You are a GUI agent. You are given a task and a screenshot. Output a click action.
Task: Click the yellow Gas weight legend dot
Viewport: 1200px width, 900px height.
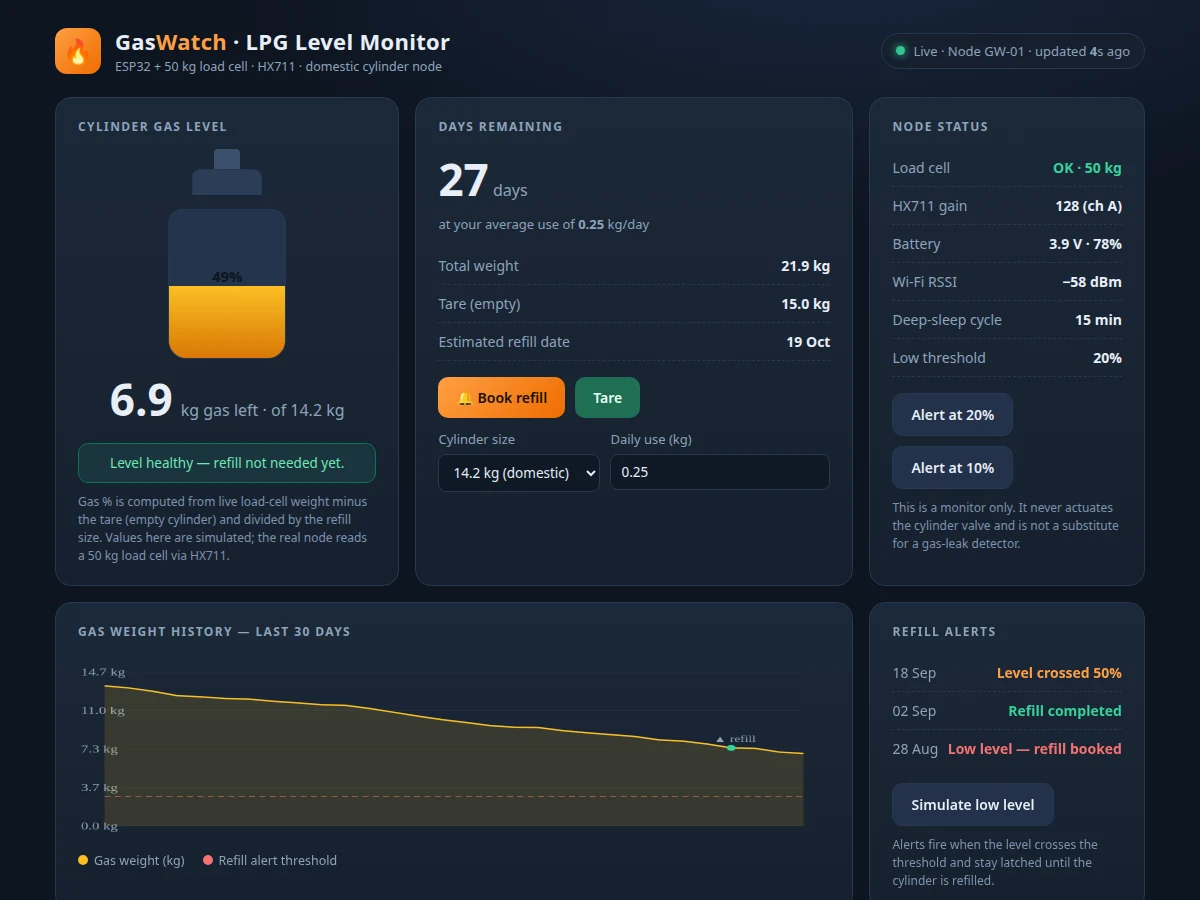click(x=83, y=860)
